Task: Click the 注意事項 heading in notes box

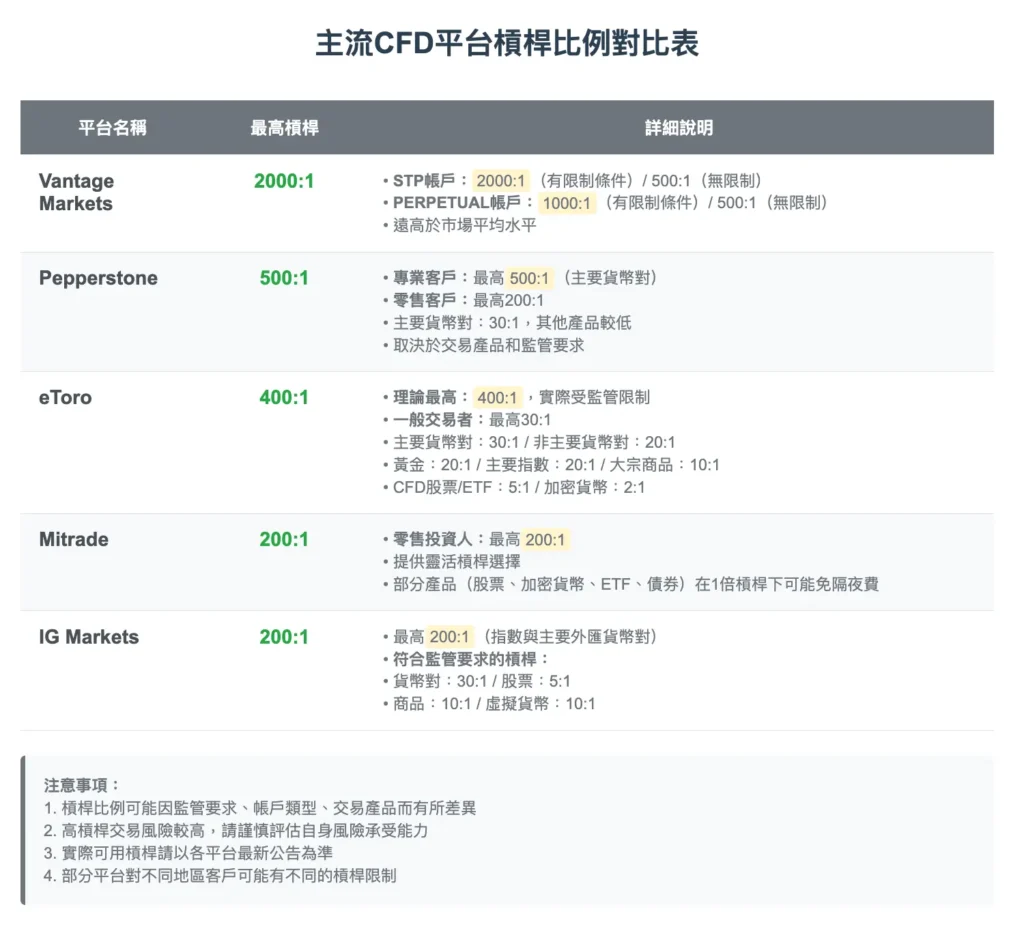Action: pos(82,786)
